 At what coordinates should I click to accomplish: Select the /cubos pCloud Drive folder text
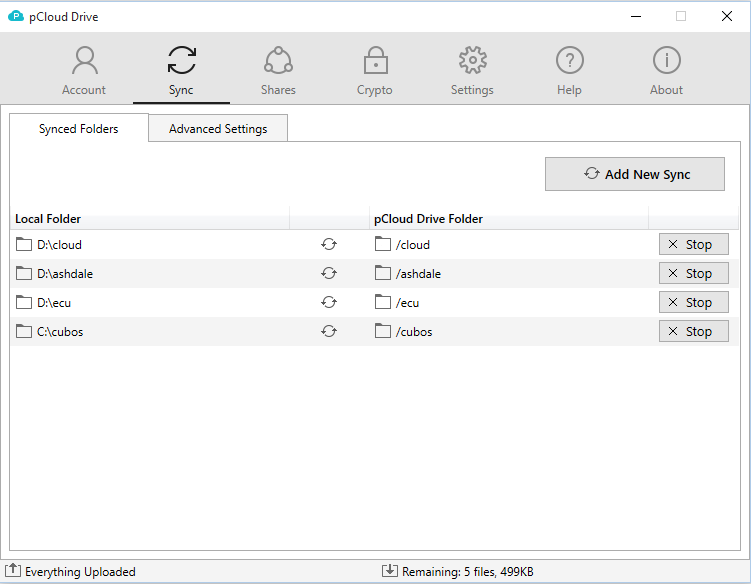414,332
